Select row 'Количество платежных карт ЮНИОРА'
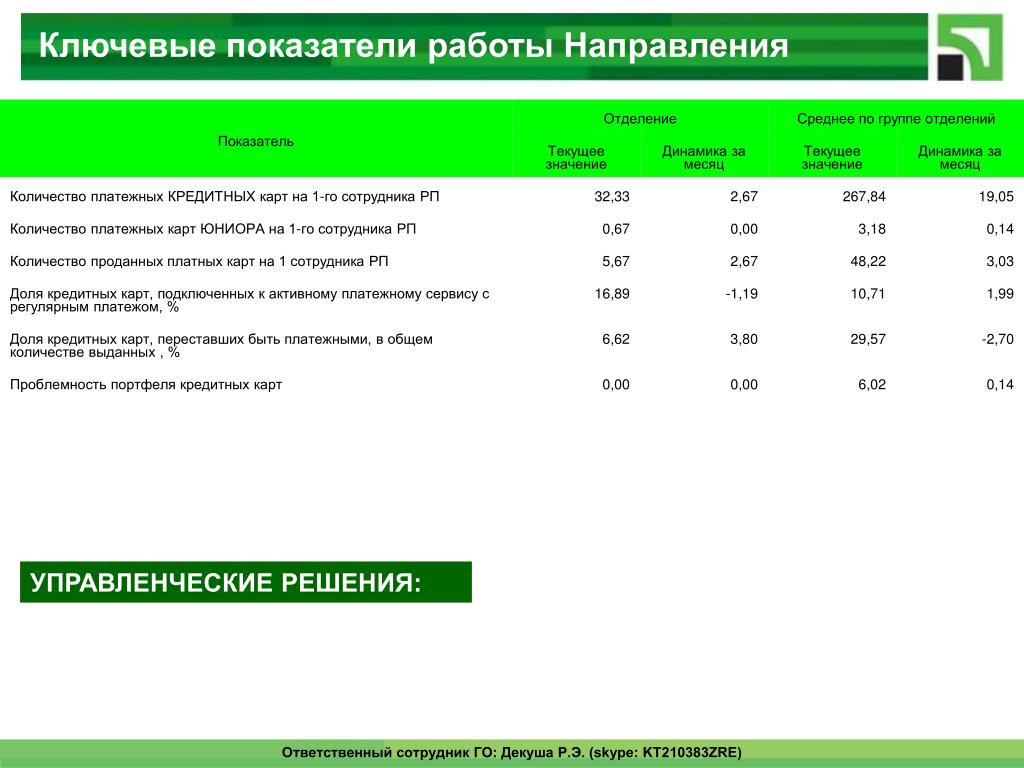This screenshot has width=1024, height=768. [512, 229]
